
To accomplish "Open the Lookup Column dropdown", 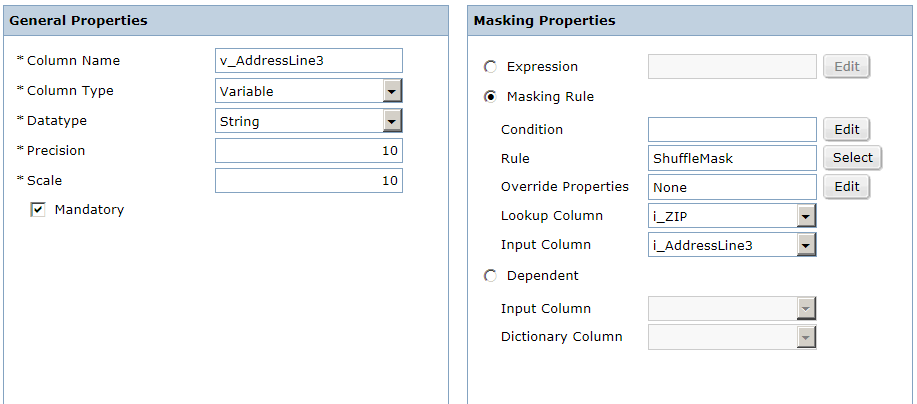I will pos(806,216).
